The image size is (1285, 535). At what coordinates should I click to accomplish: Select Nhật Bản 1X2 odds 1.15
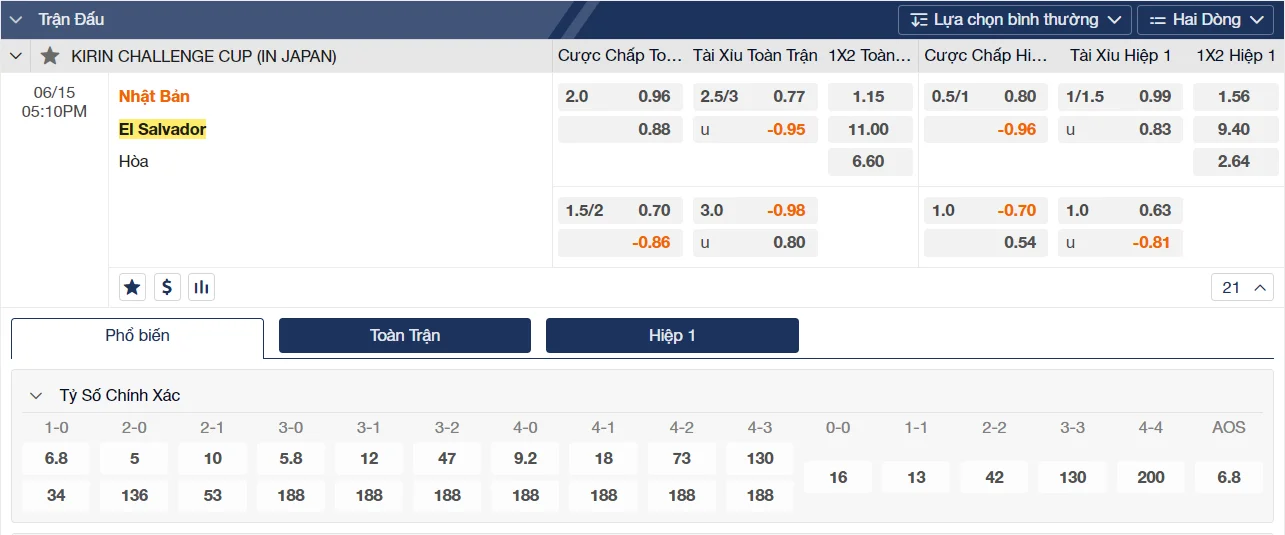[869, 97]
